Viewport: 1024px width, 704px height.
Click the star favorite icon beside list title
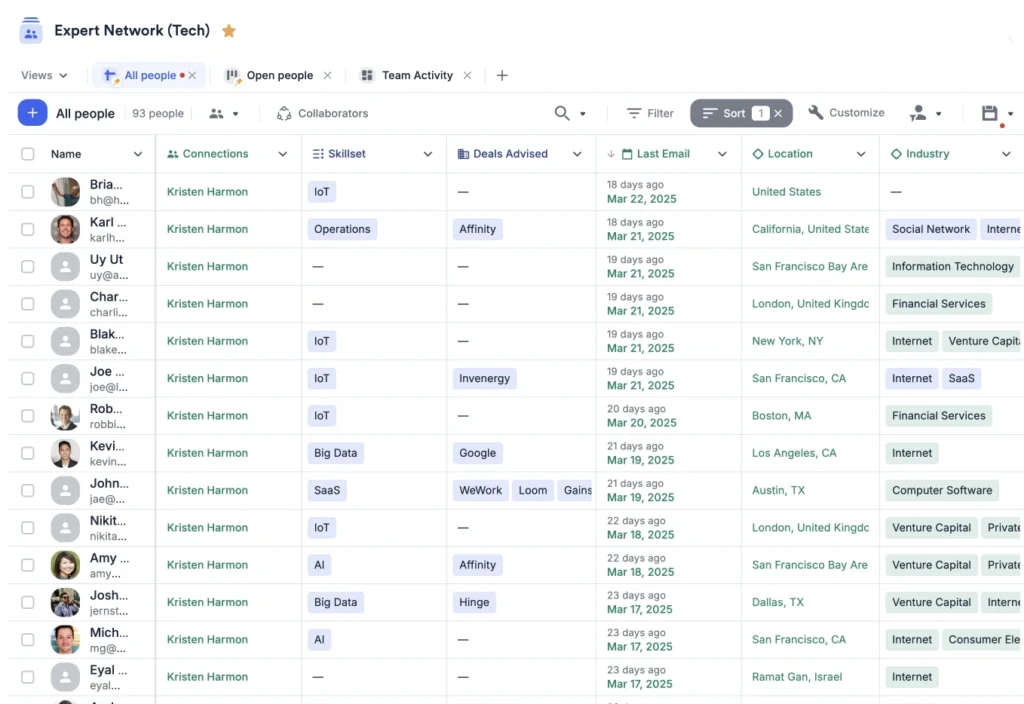pyautogui.click(x=229, y=31)
